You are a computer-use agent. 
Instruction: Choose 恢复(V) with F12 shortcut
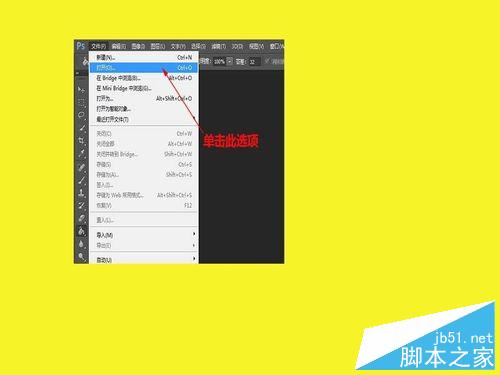point(144,205)
